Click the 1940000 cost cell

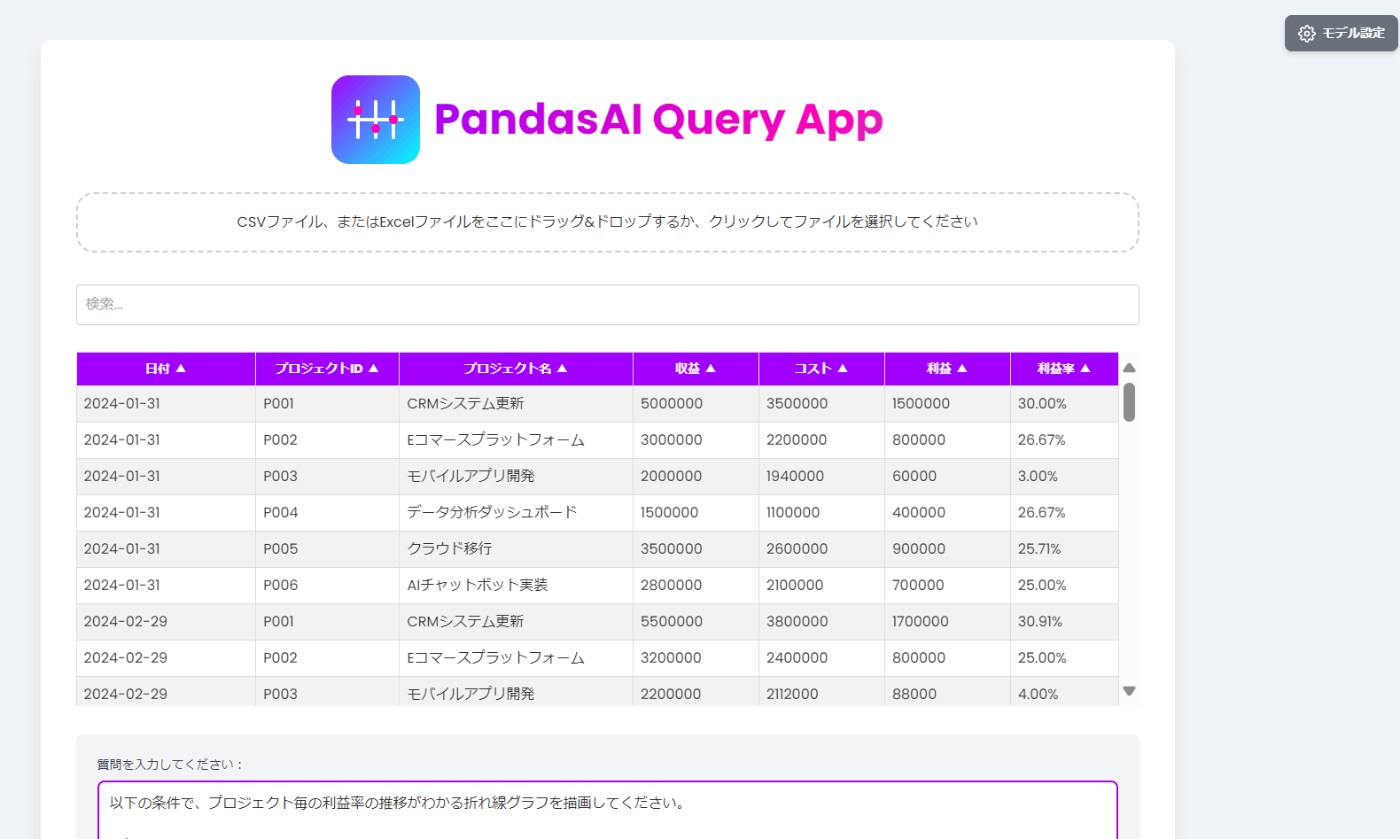(821, 476)
